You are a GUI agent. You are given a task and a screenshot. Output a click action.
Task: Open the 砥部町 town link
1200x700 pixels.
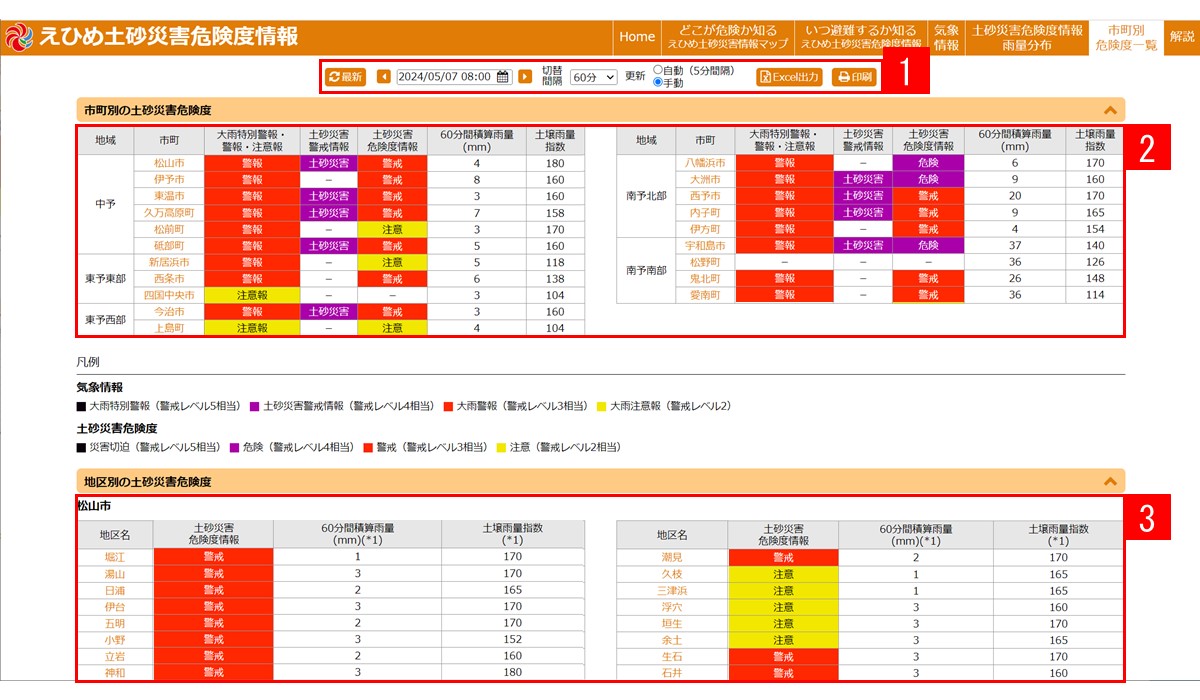169,246
